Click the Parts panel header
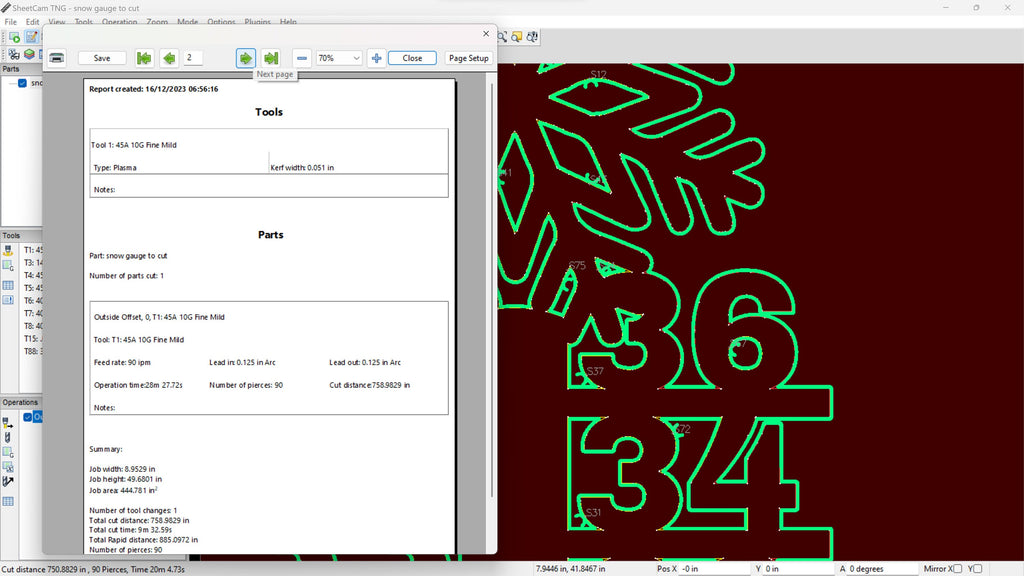The image size is (1024, 576). coord(21,69)
